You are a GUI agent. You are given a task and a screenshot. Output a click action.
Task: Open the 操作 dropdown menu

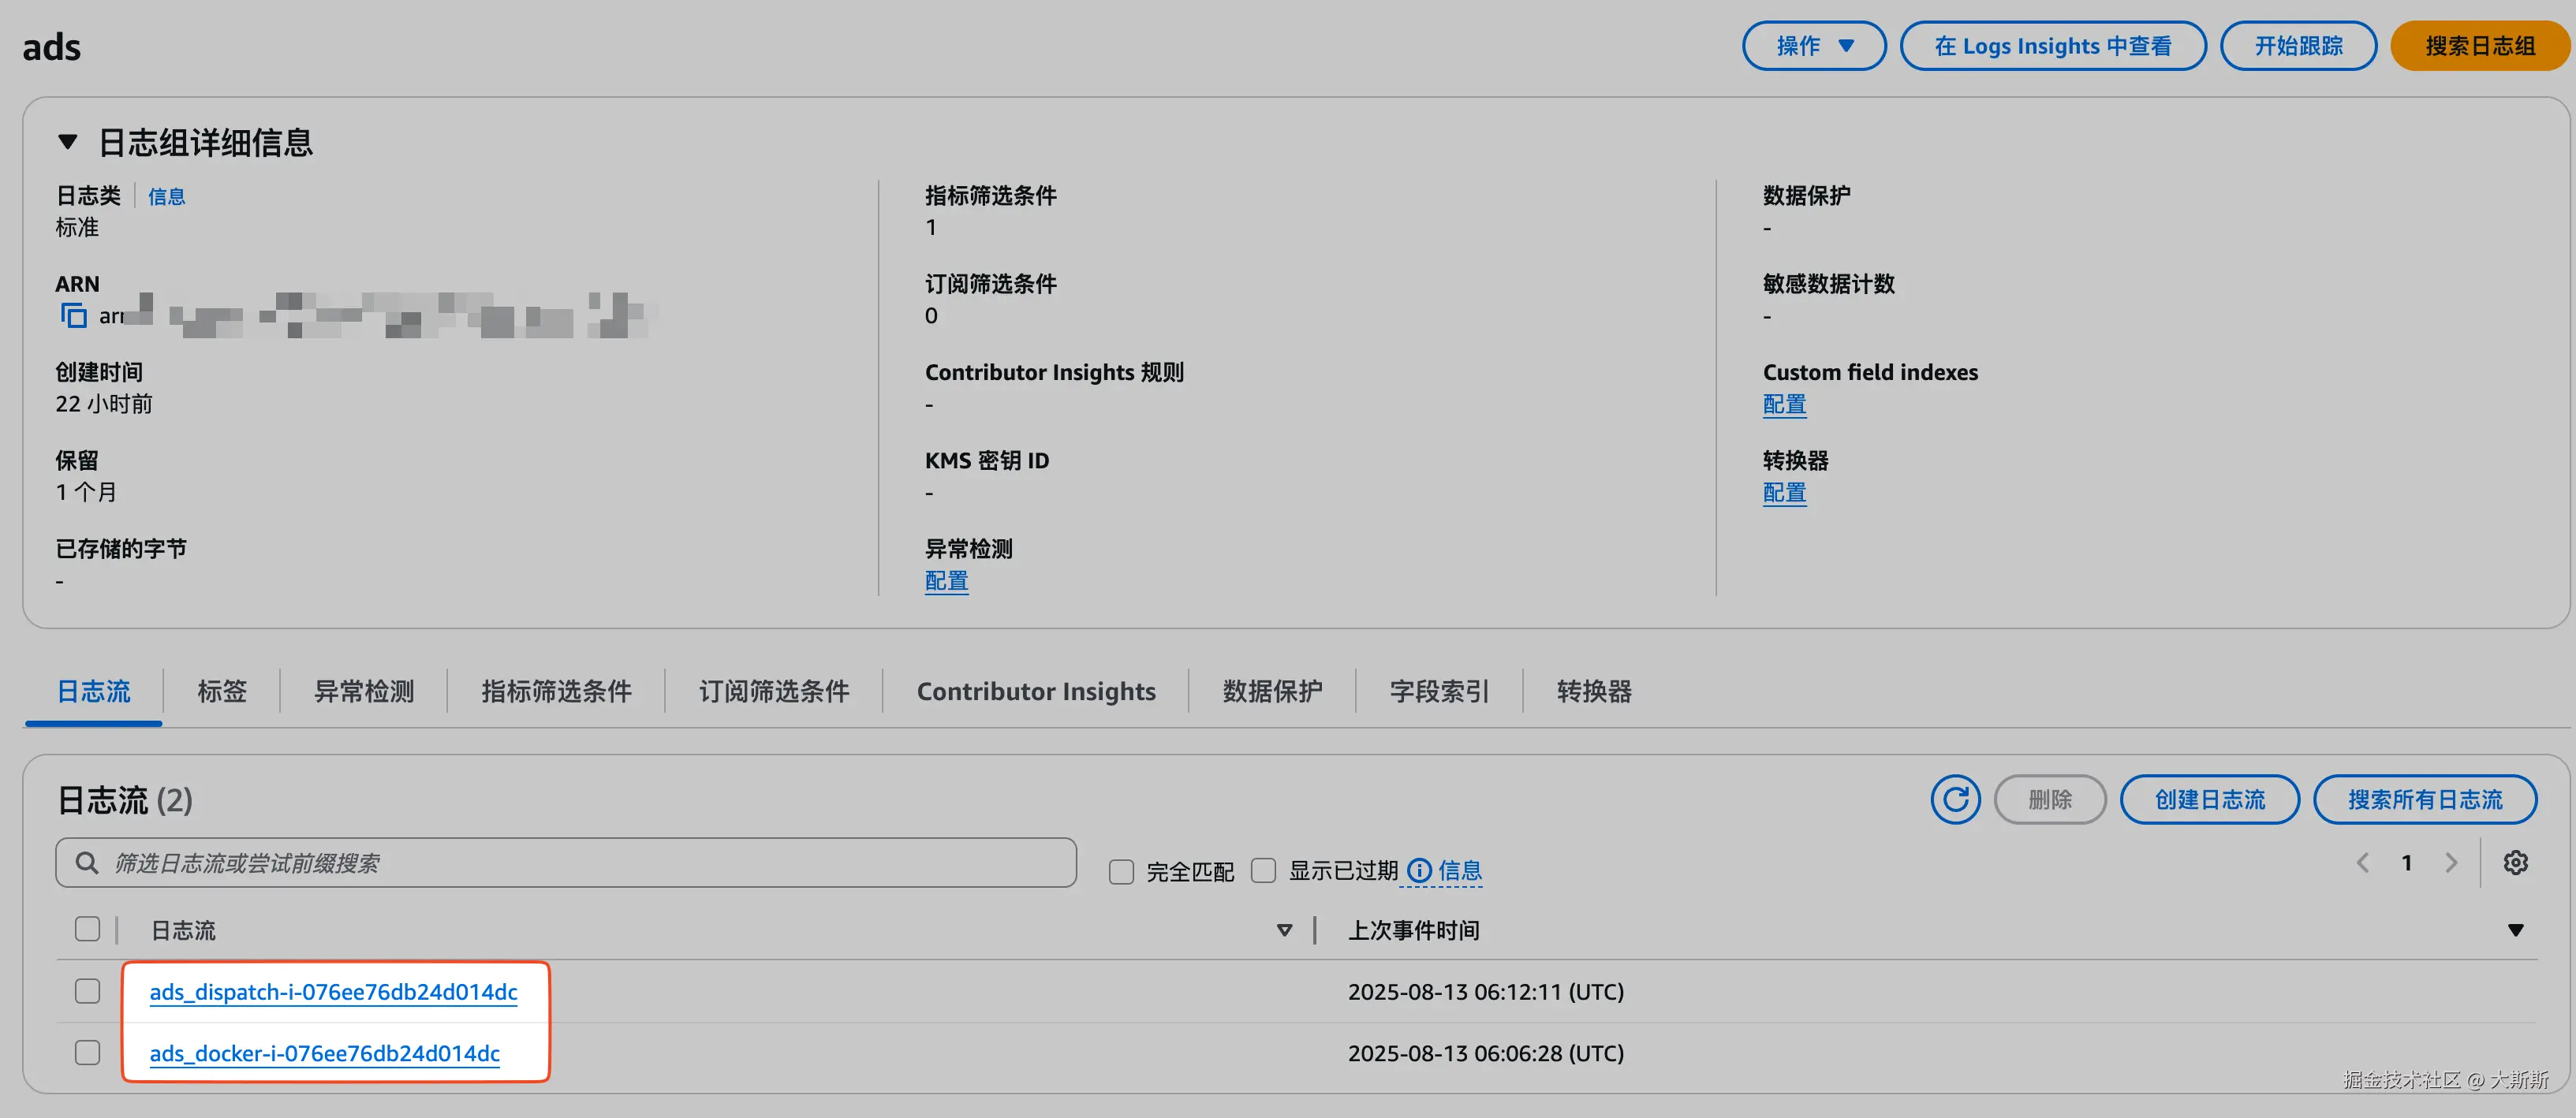click(x=1813, y=46)
